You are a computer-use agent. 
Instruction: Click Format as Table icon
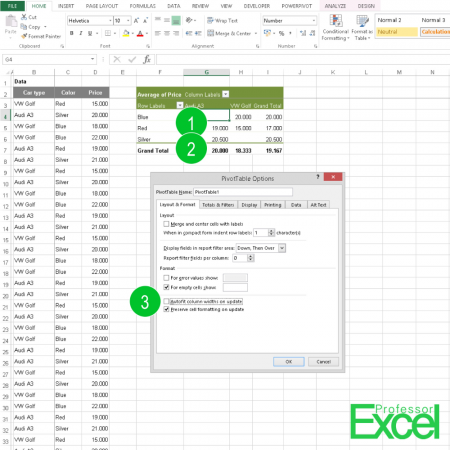pyautogui.click(x=362, y=27)
